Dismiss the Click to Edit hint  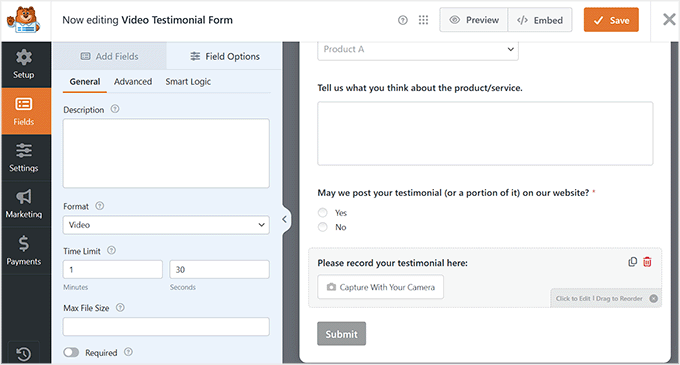coord(654,298)
